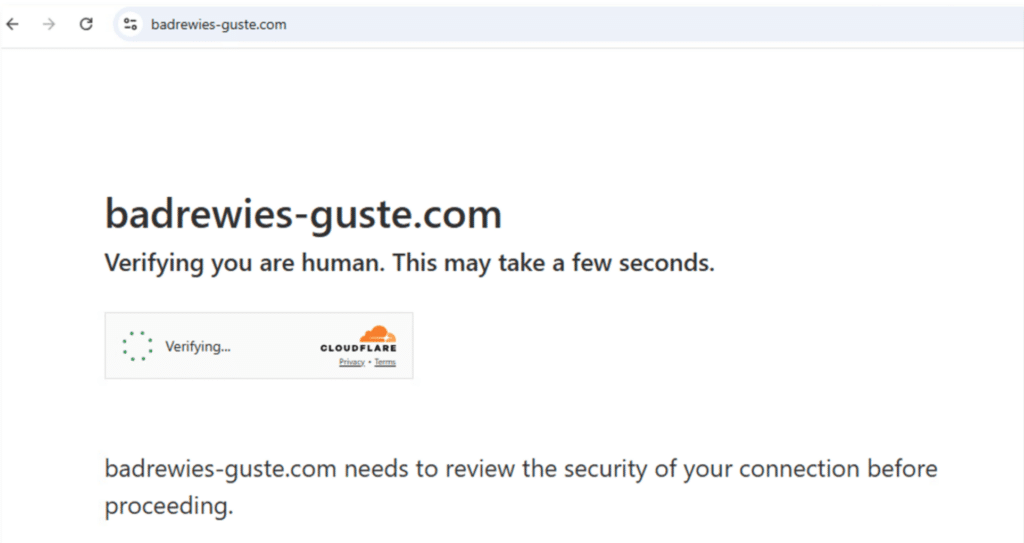This screenshot has height=543, width=1024.
Task: Click the green loading spinner in Cloudflare widget
Action: [x=137, y=346]
